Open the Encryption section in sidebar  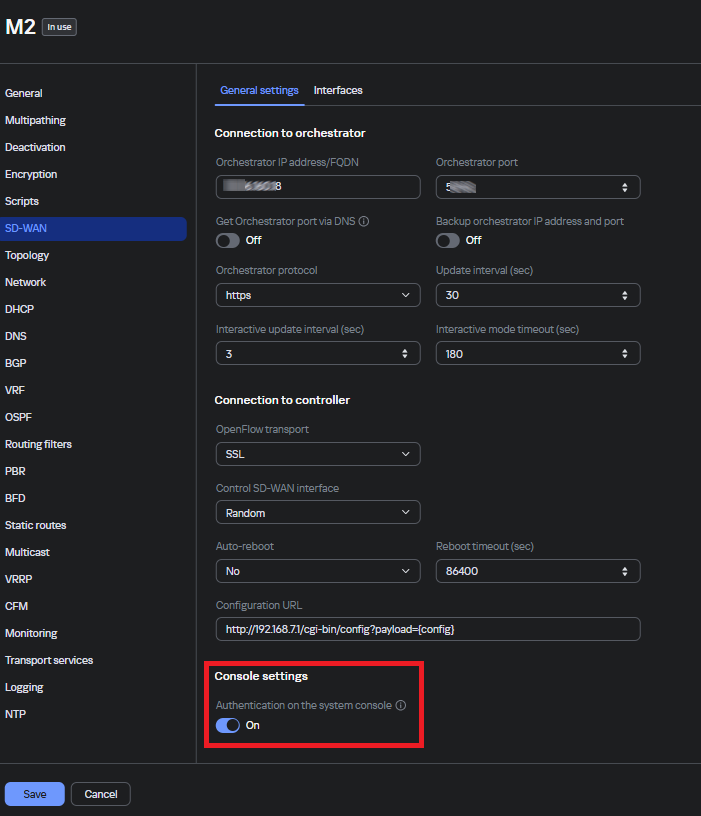pos(31,174)
